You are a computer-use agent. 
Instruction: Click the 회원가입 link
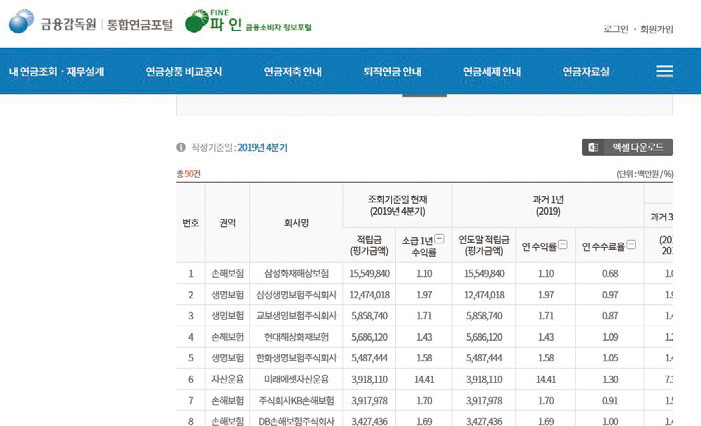coord(657,29)
